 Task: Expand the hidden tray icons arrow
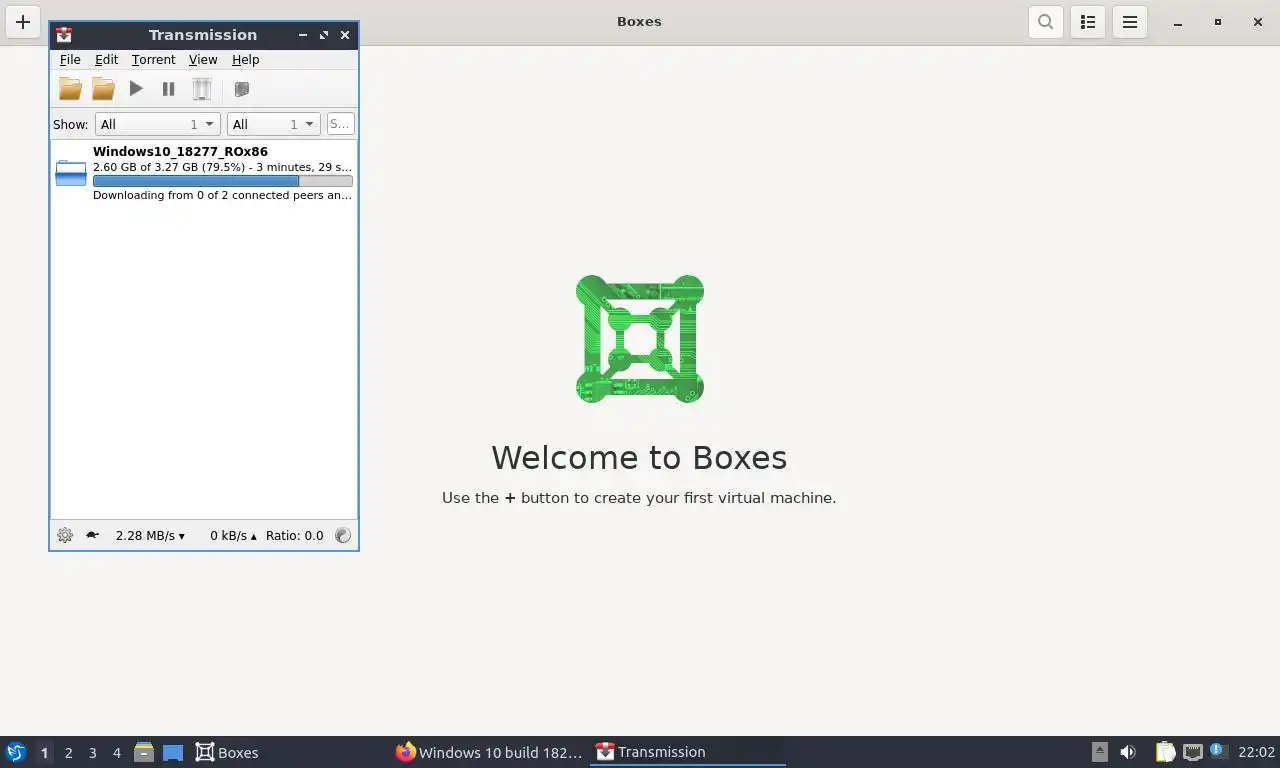1099,752
